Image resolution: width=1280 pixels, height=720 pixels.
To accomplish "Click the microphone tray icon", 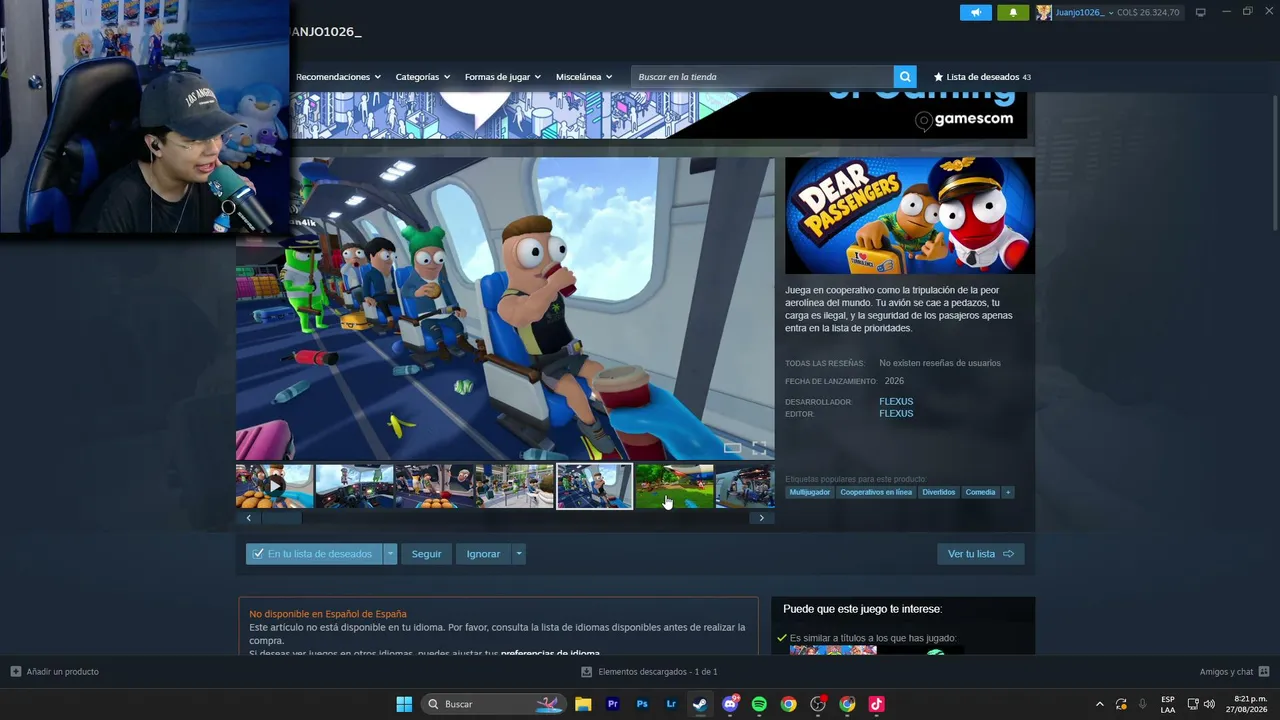I will [1142, 704].
